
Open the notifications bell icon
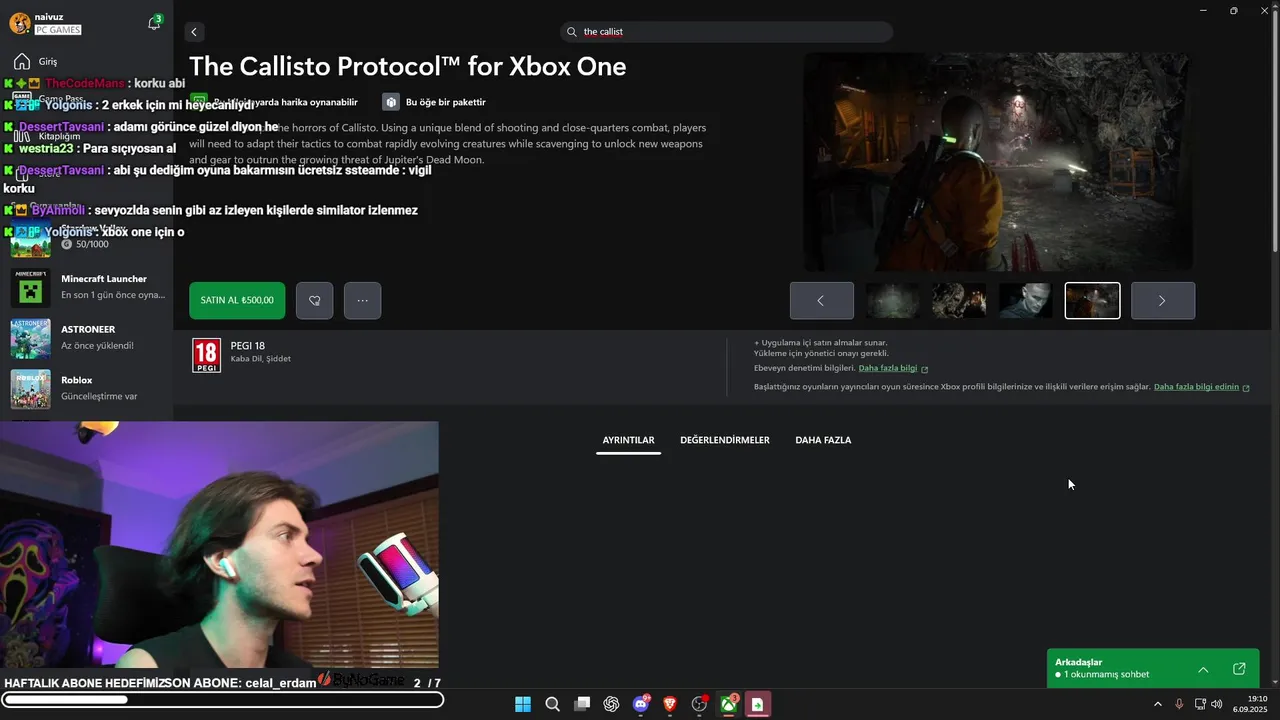coord(154,23)
